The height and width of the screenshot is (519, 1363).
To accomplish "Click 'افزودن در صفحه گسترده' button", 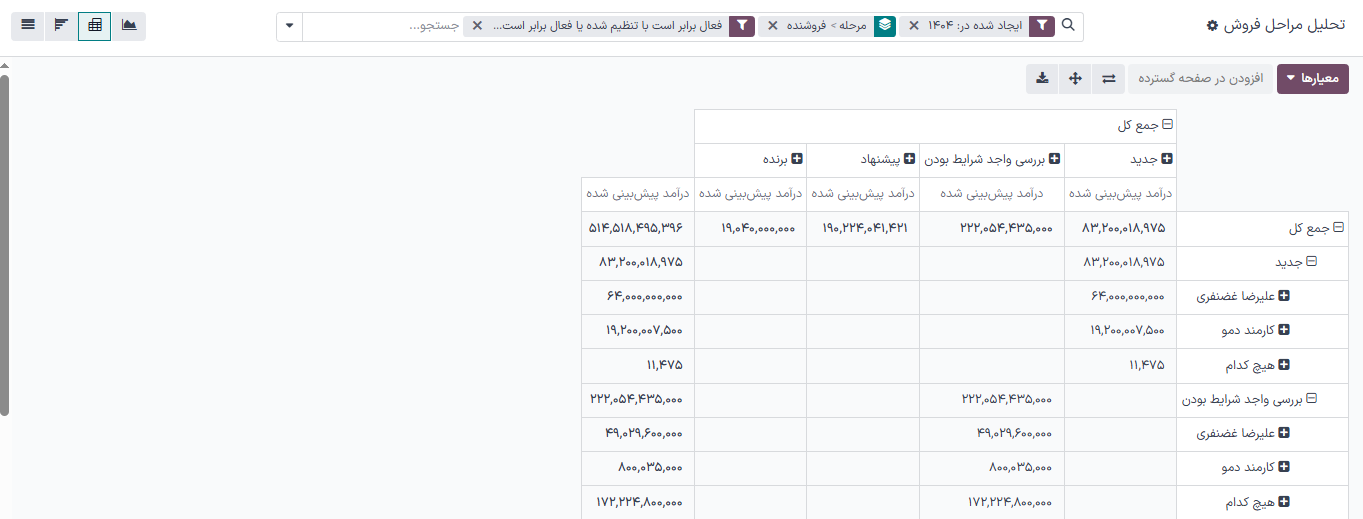I will [1200, 79].
